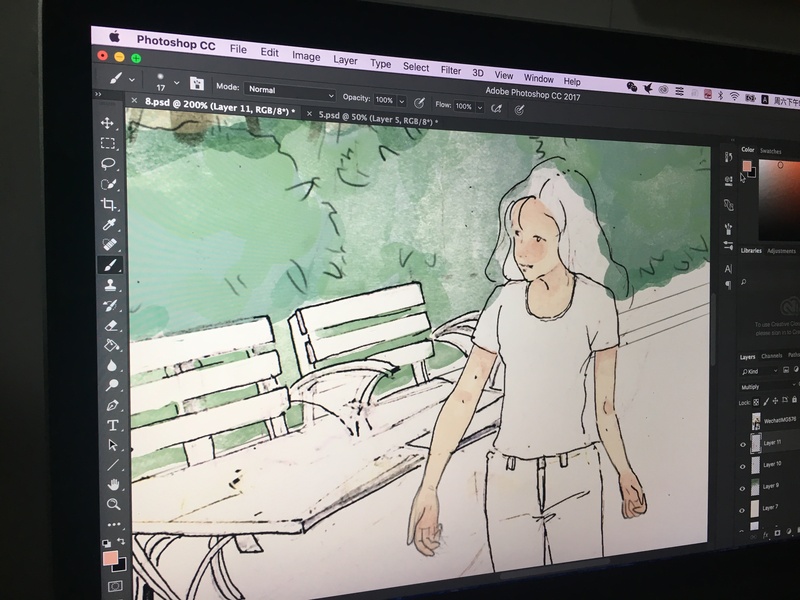Open the brush preset picker arrow
Viewport: 800px width, 600px height.
pyautogui.click(x=177, y=83)
